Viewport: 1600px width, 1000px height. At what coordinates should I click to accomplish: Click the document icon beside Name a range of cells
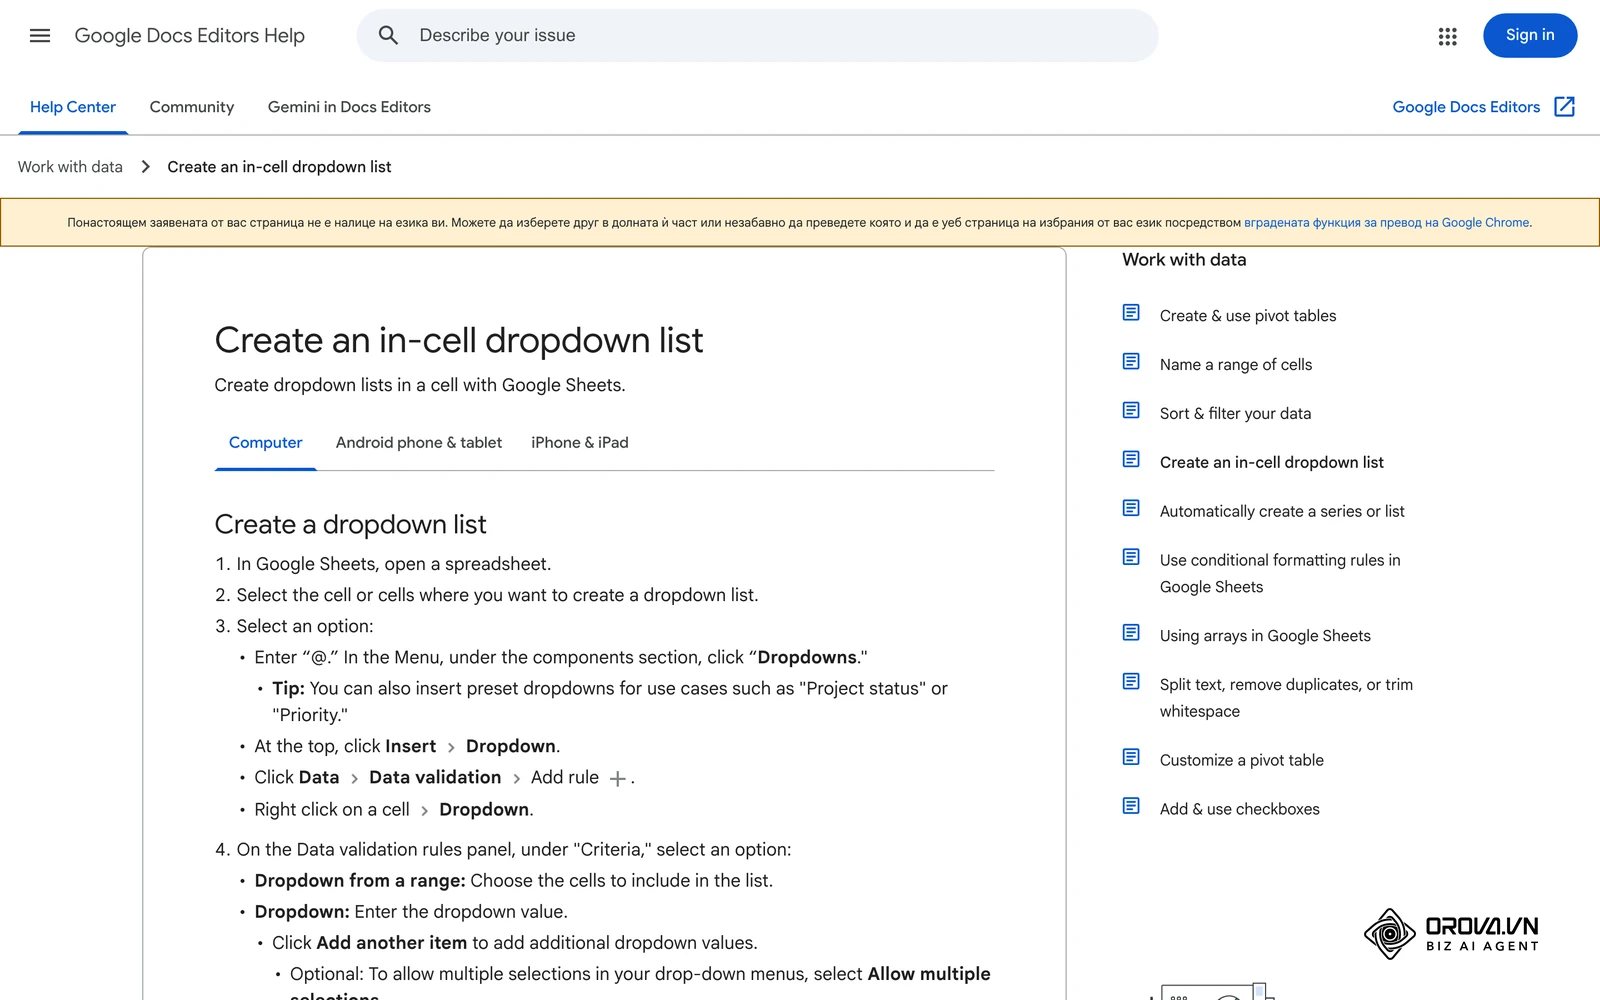(1131, 362)
